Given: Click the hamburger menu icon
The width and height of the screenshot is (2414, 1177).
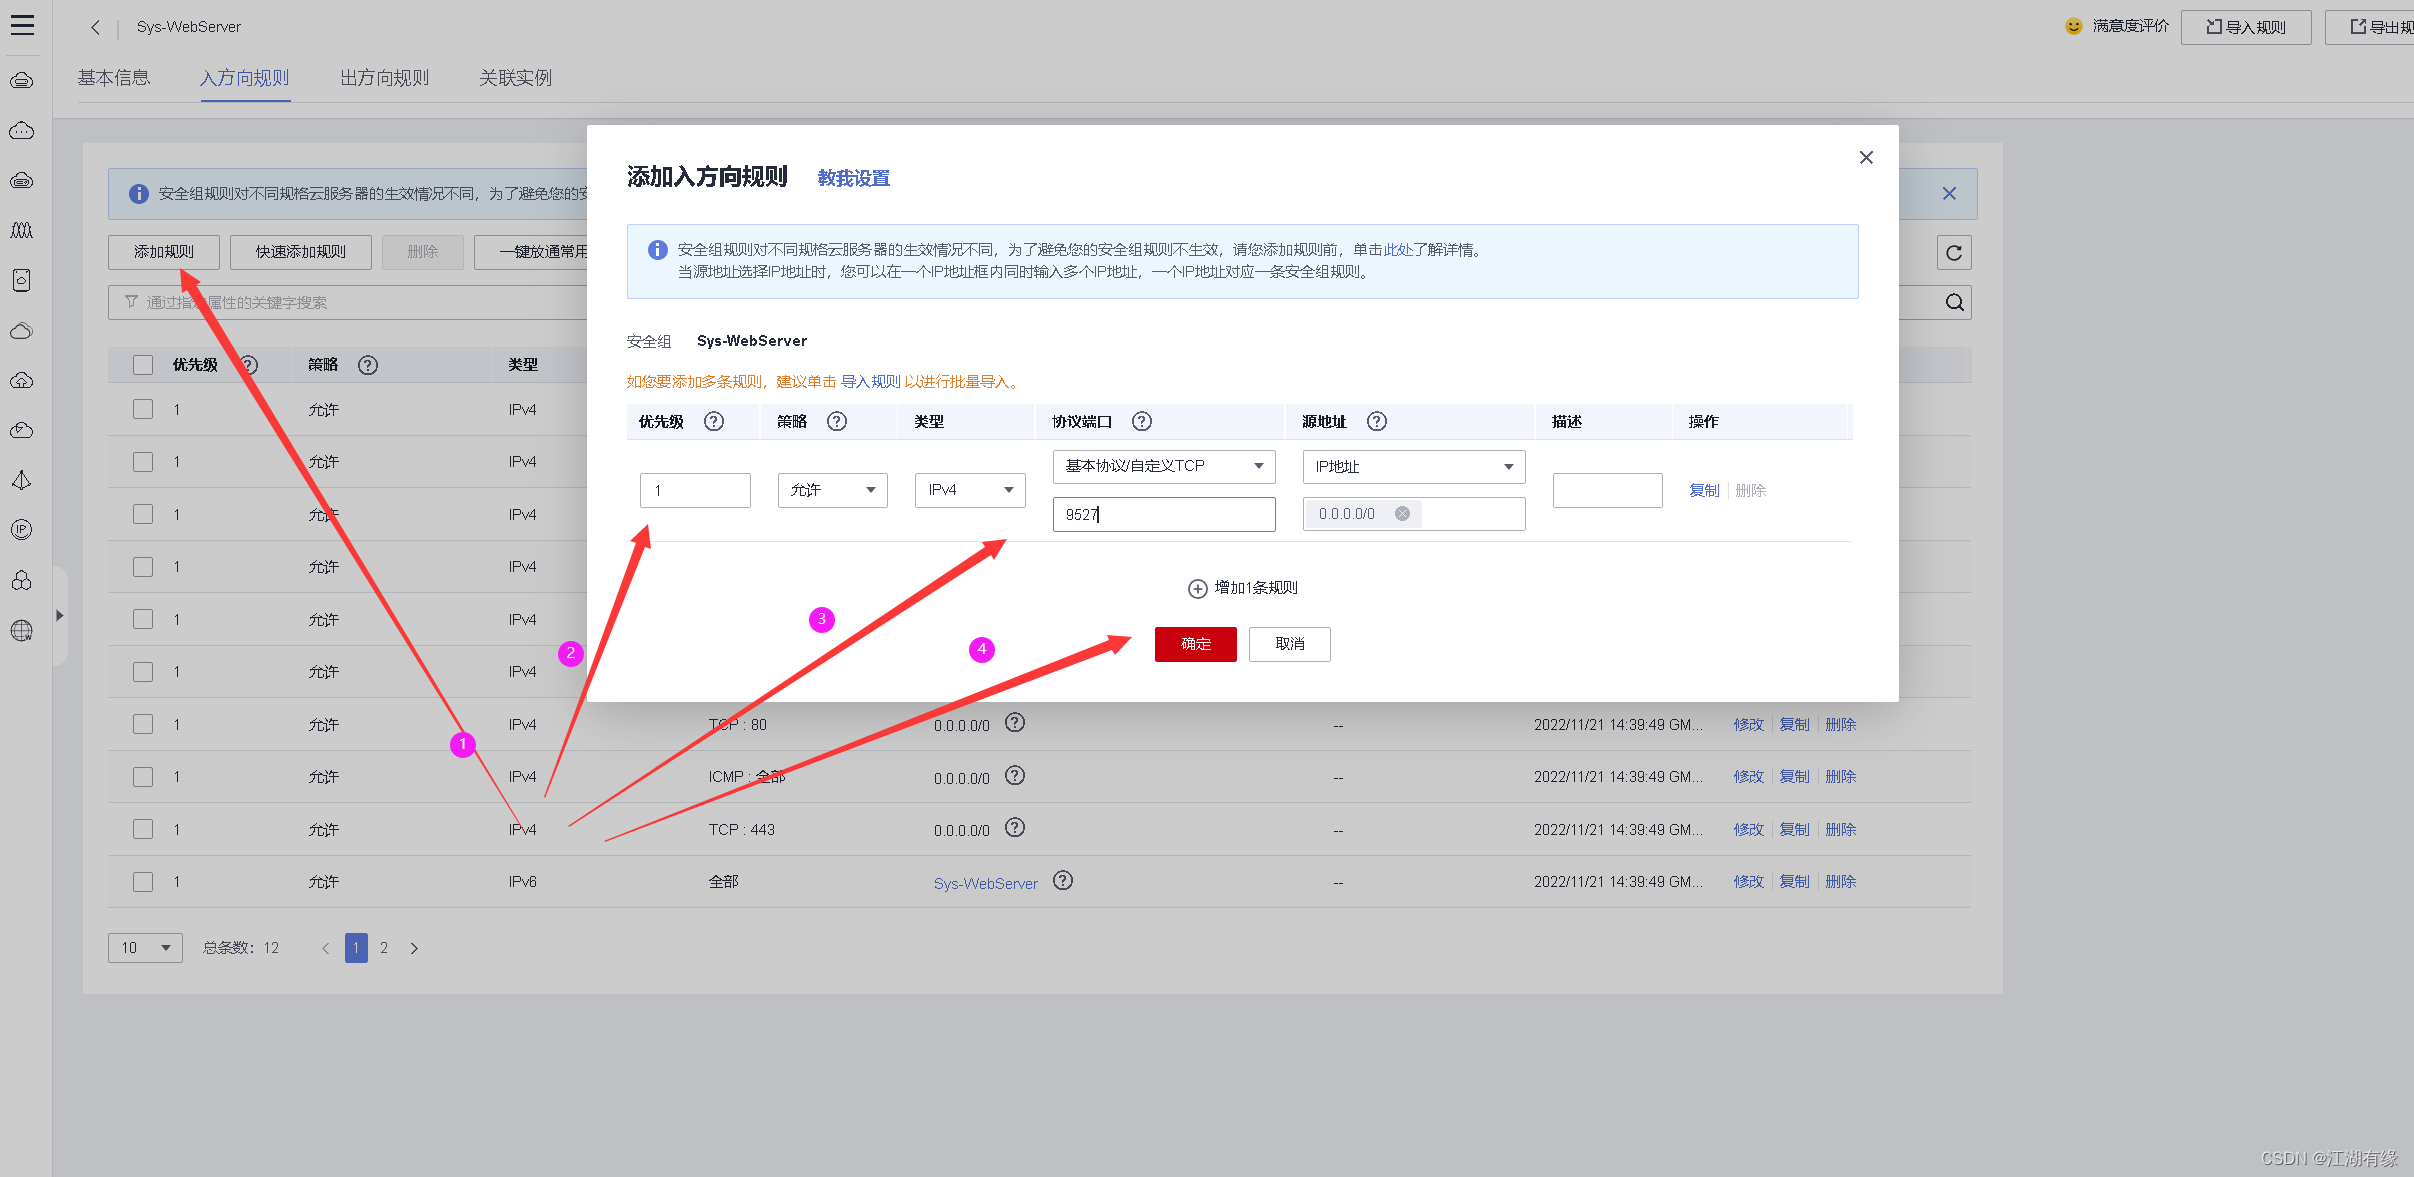Looking at the screenshot, I should 22,26.
